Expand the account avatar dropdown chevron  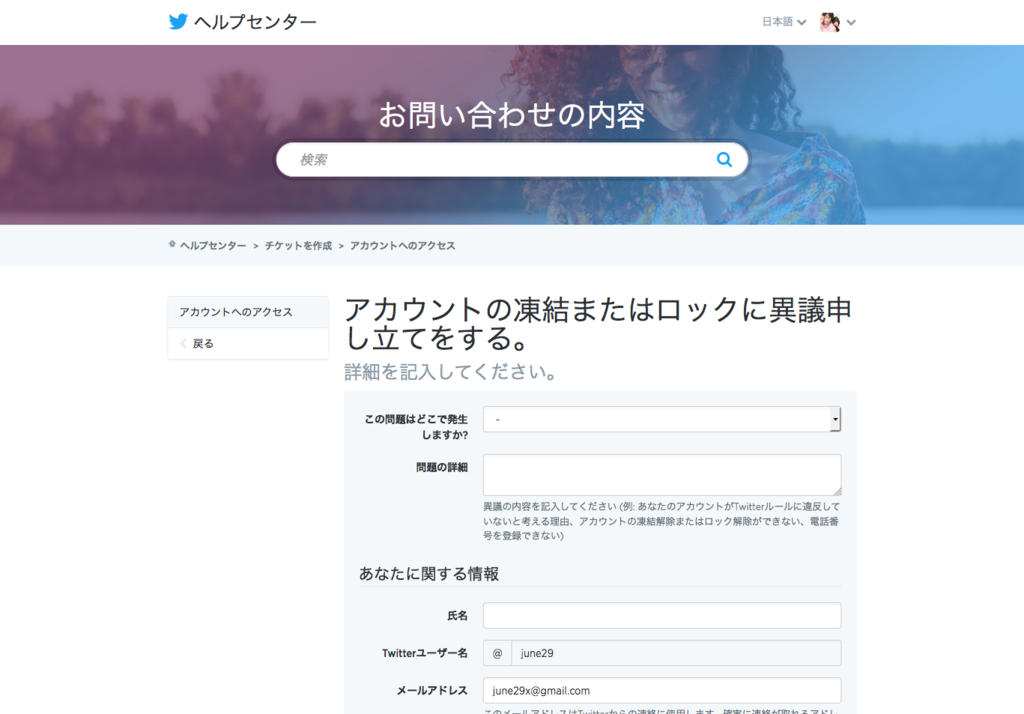pyautogui.click(x=851, y=21)
